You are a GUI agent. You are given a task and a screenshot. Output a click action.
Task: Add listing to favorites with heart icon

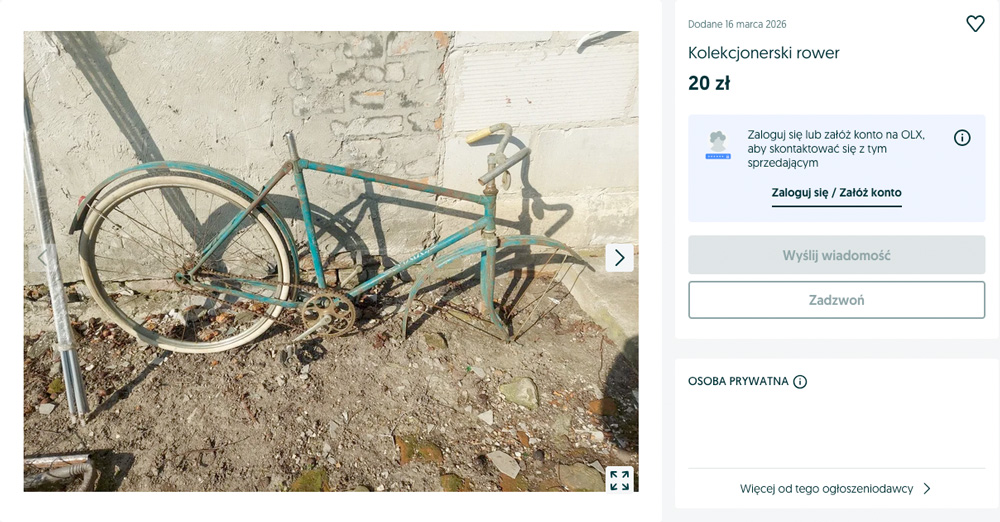point(975,24)
